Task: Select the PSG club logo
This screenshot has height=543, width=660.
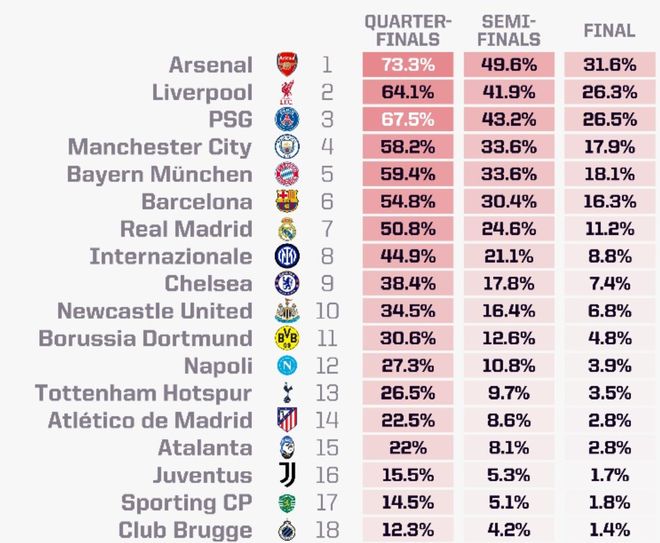Action: point(287,119)
